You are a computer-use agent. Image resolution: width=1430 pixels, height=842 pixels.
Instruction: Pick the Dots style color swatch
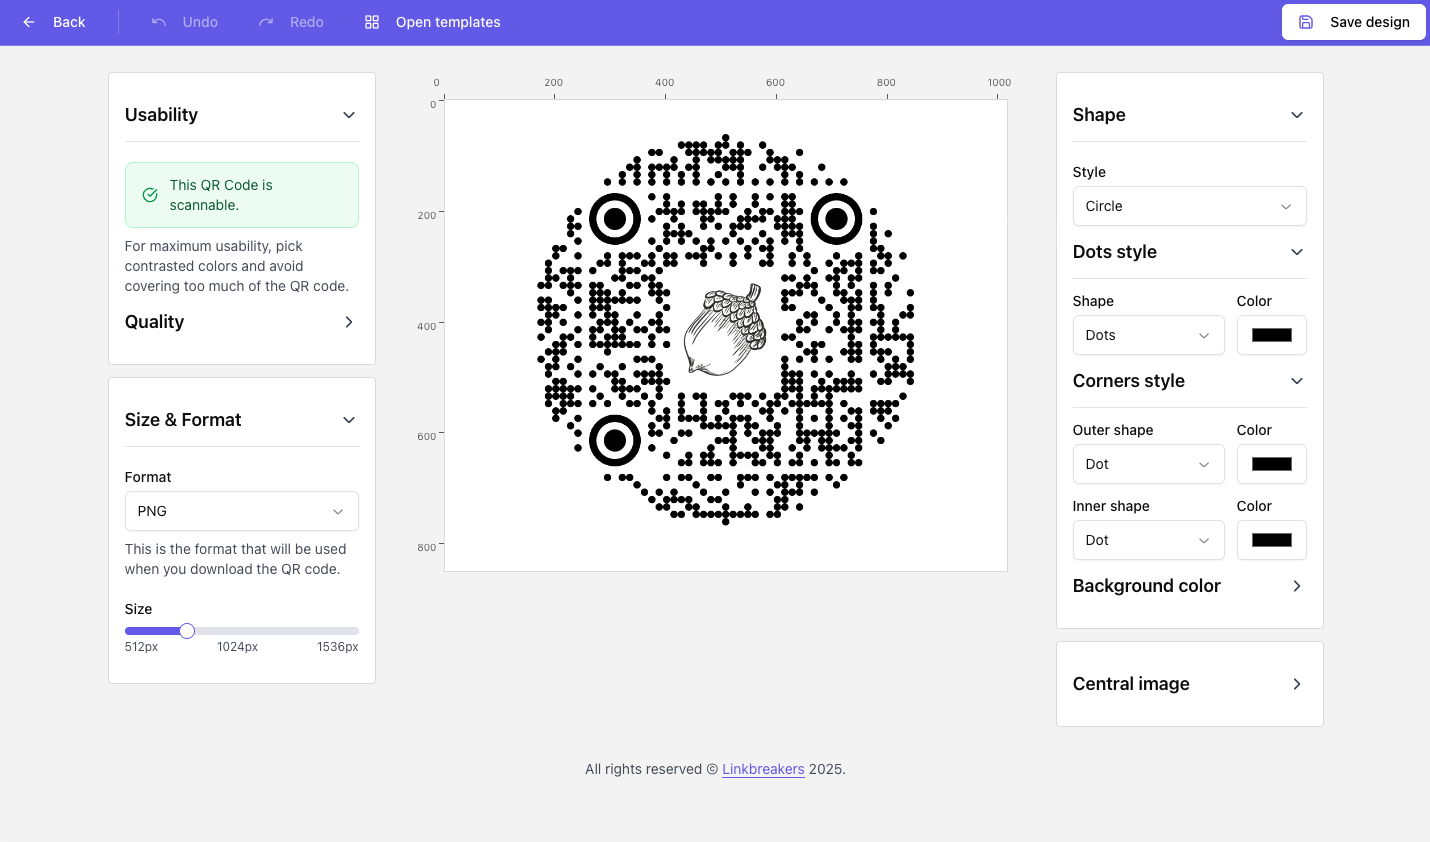pos(1272,335)
